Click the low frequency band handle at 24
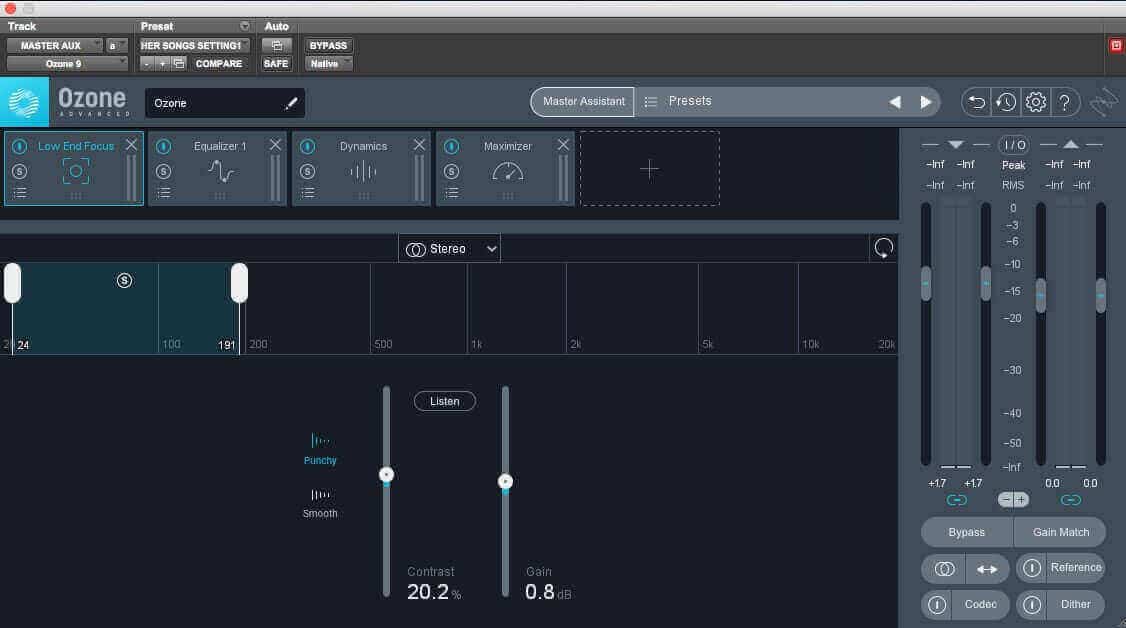 pos(12,283)
